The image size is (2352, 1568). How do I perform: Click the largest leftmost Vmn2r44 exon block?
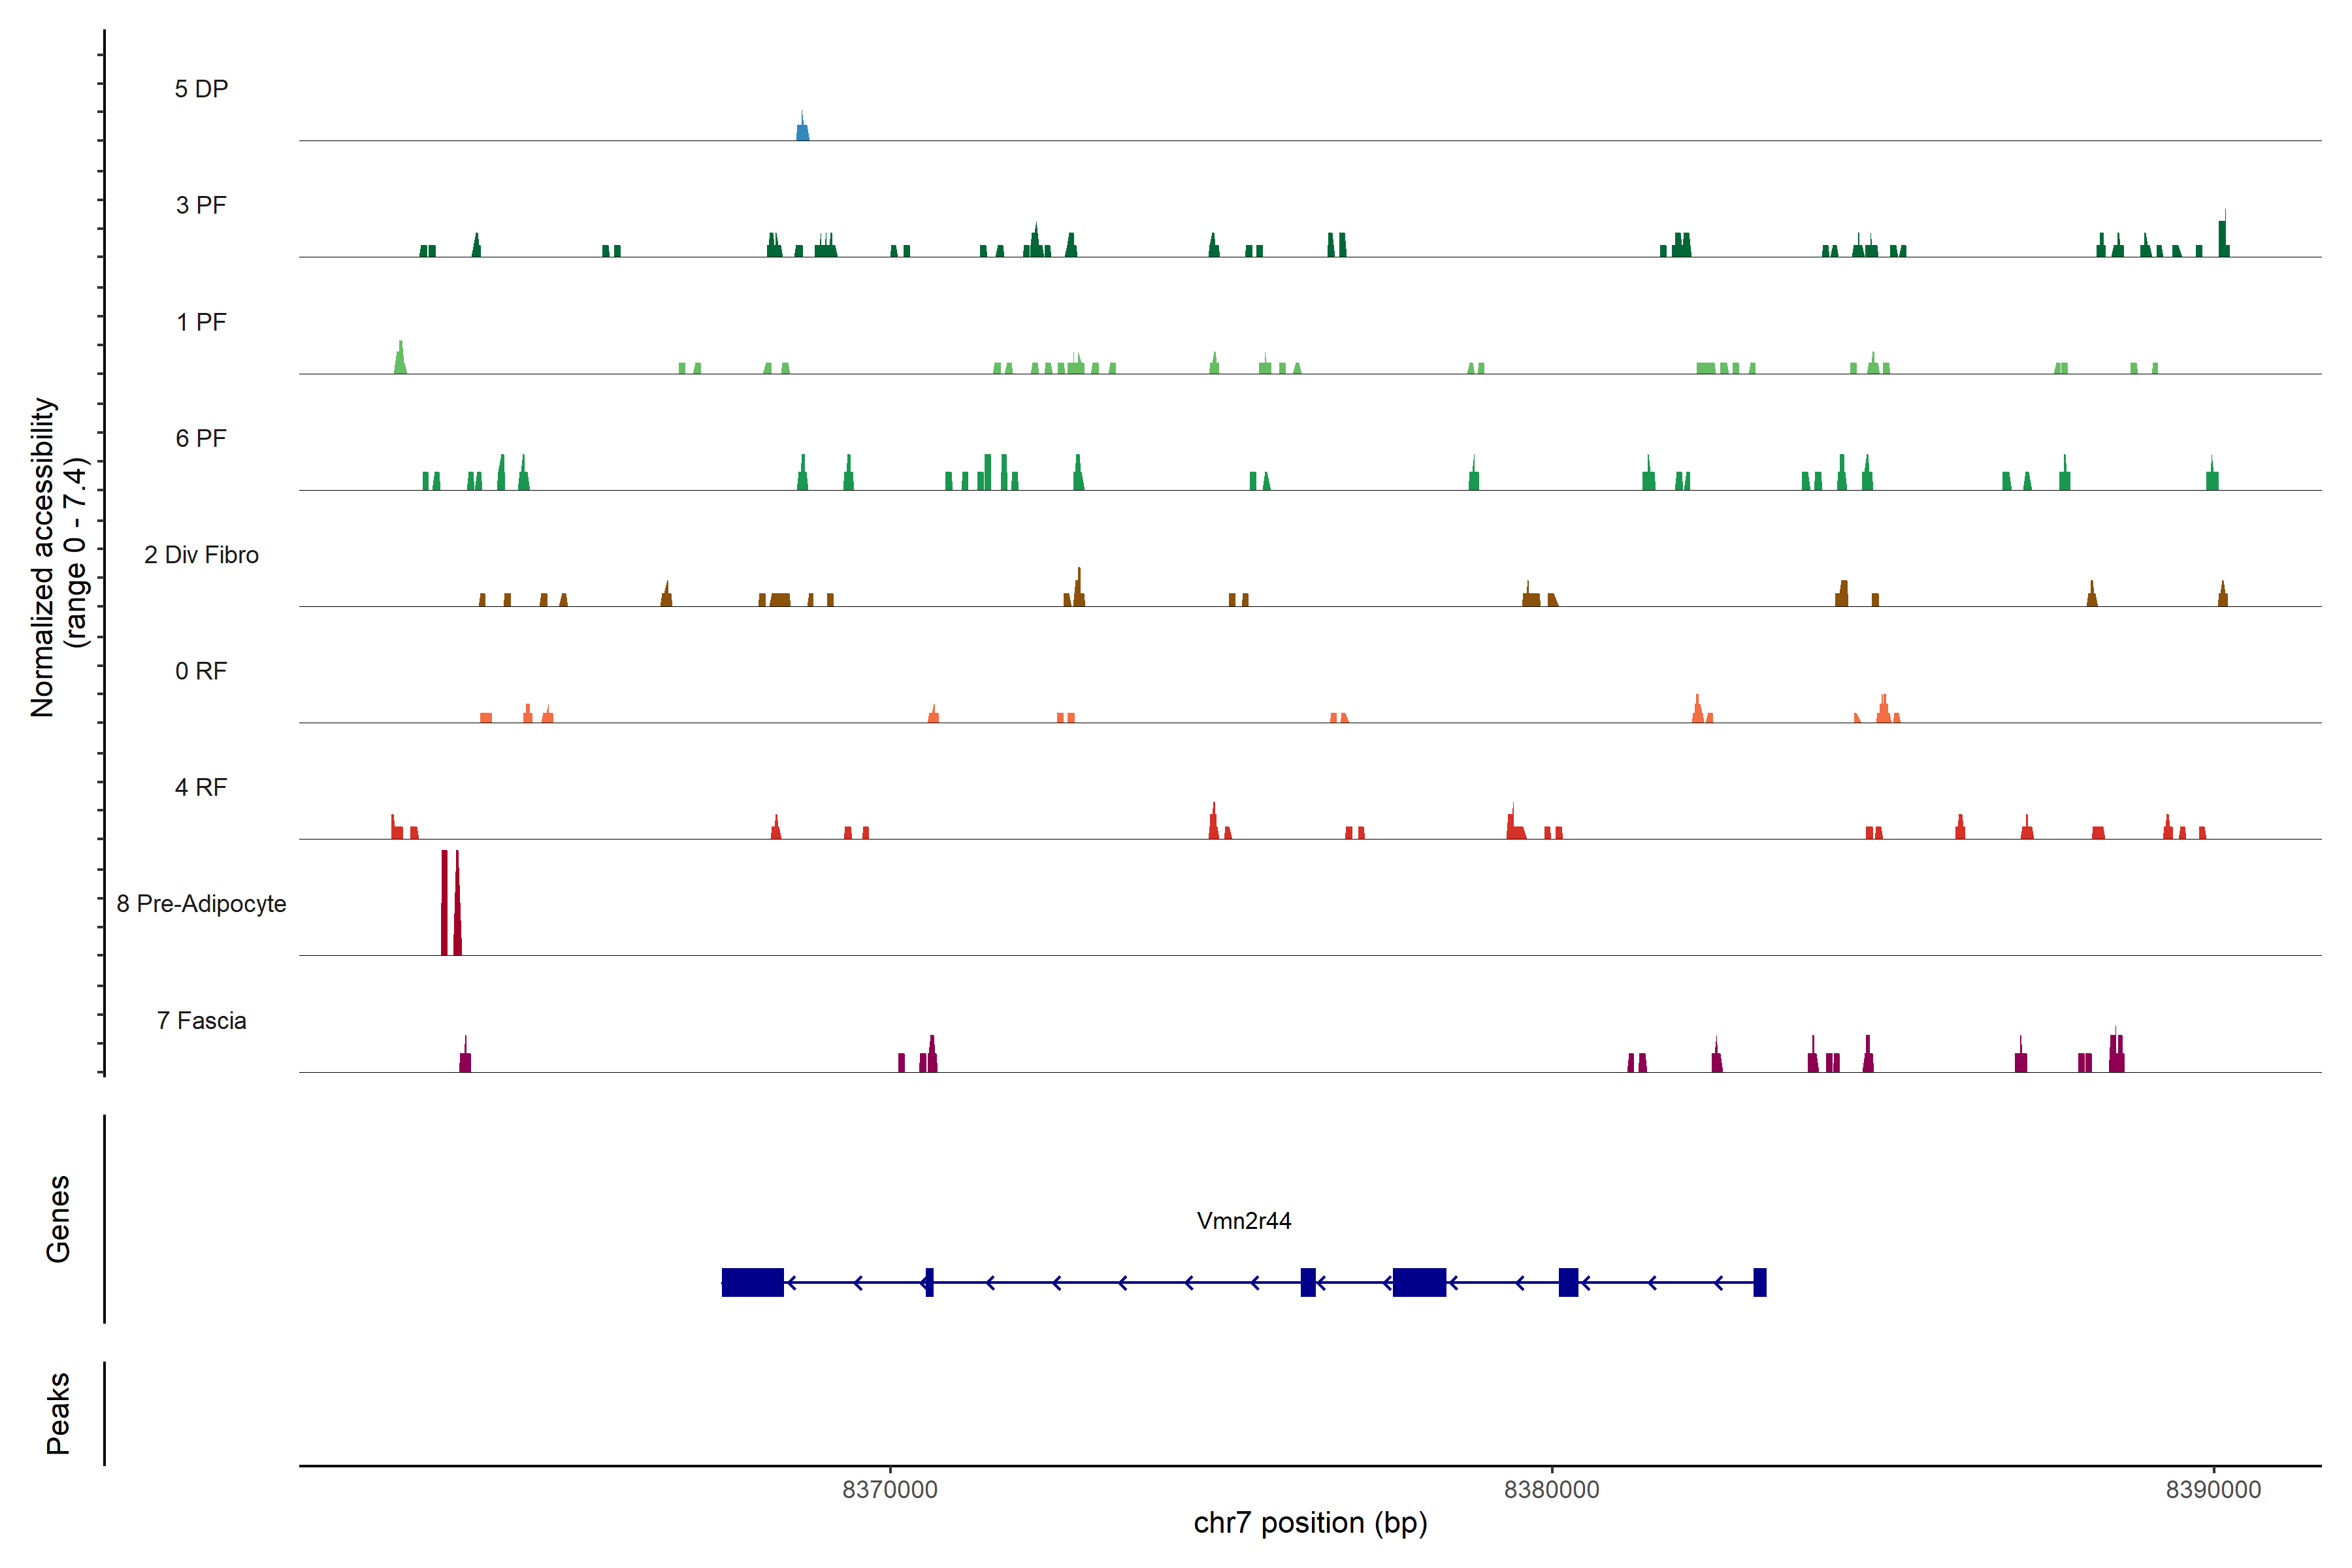[752, 1282]
